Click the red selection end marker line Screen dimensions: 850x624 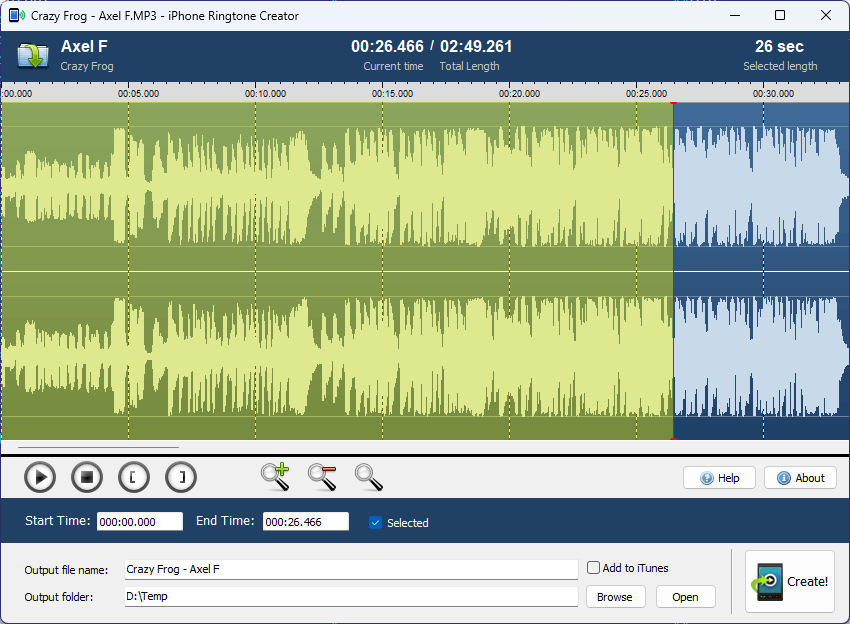[673, 271]
